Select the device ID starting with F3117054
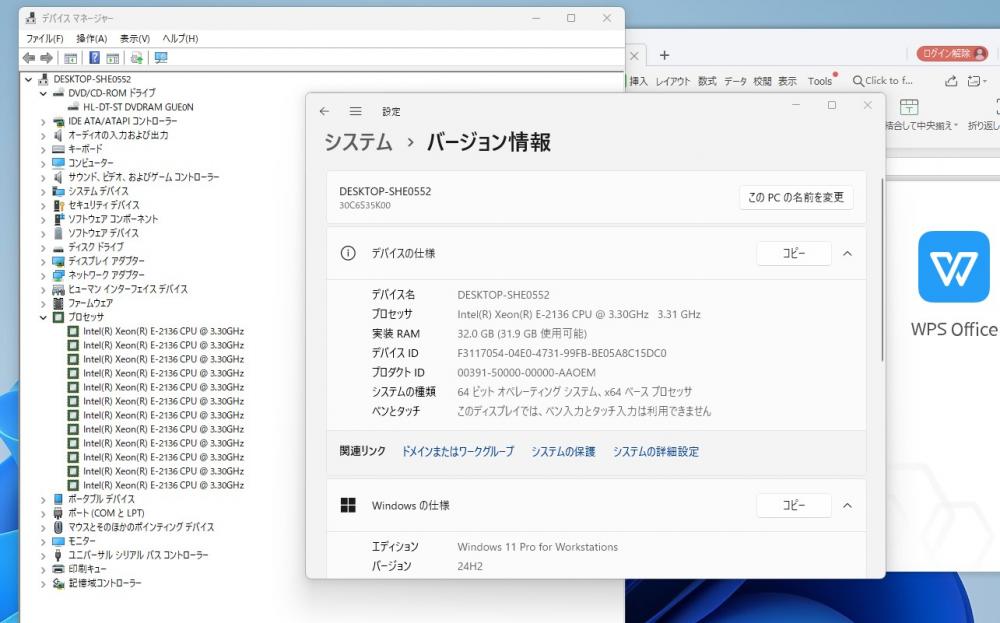Screen dimensions: 1000x623 (x=561, y=353)
